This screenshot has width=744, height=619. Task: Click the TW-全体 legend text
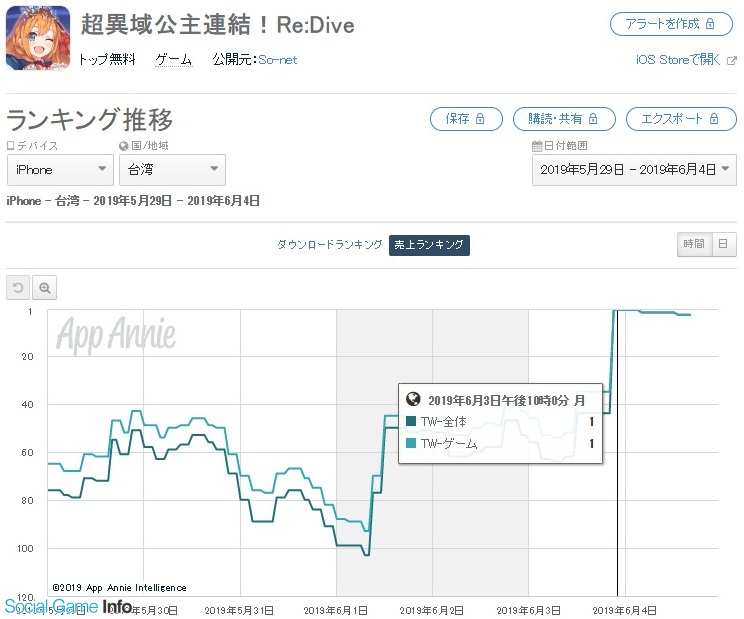point(444,421)
